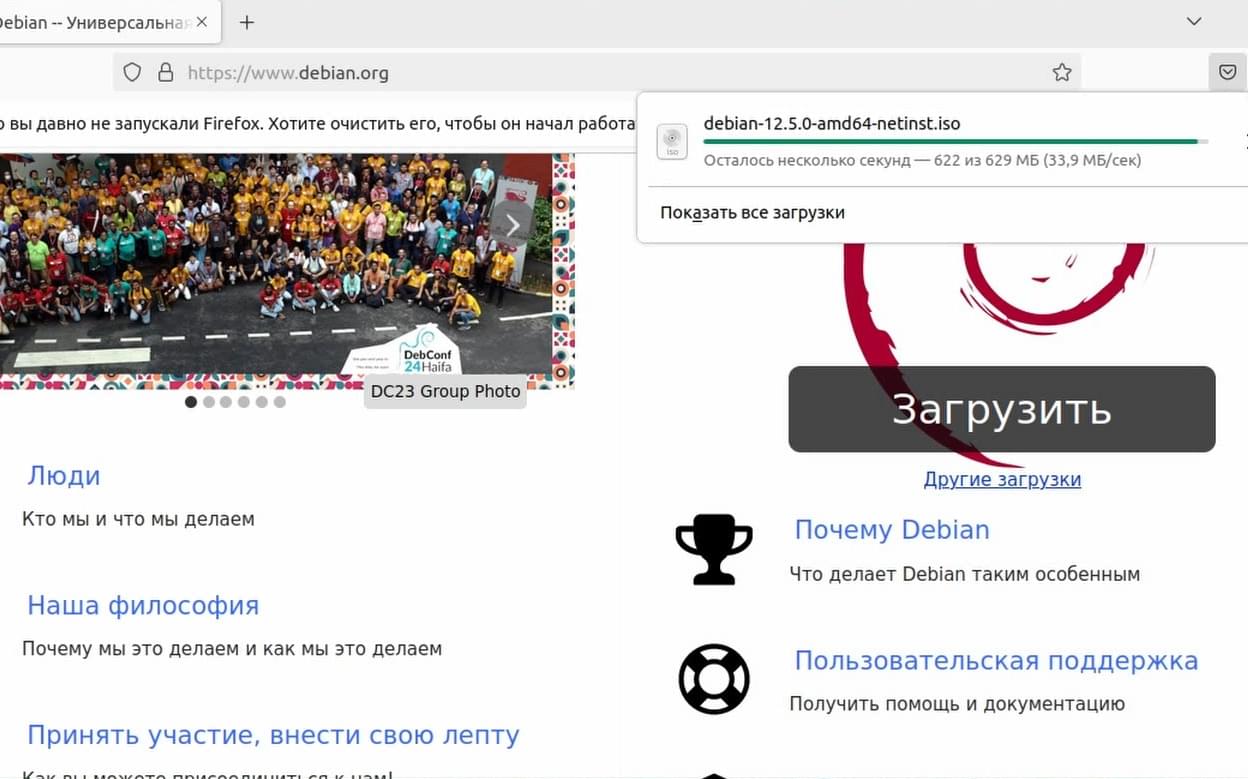Select the fifth carousel slide dot

point(262,402)
